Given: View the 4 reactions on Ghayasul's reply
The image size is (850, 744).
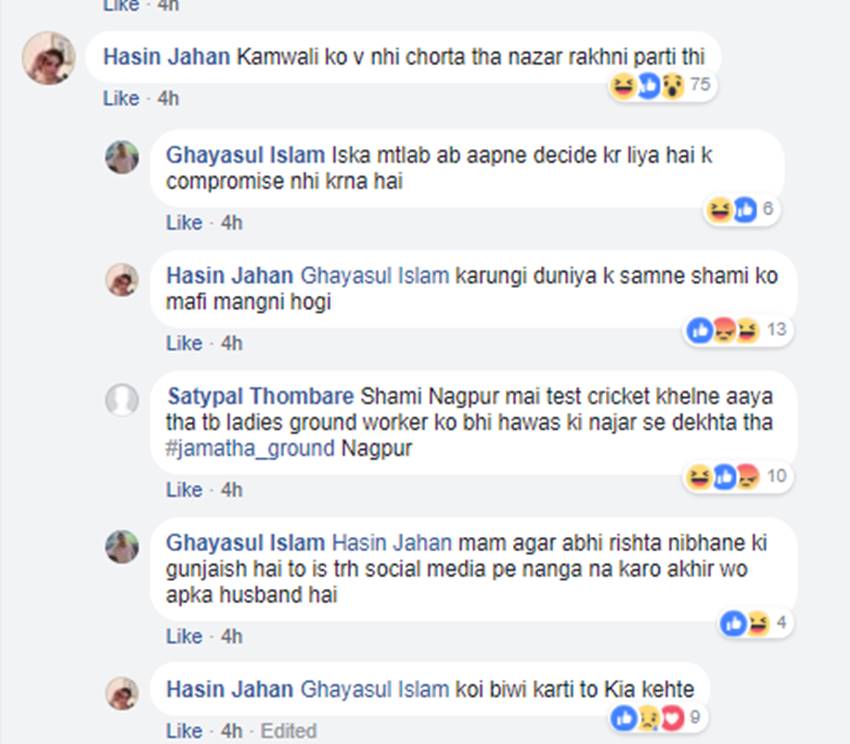Looking at the screenshot, I should point(753,624).
